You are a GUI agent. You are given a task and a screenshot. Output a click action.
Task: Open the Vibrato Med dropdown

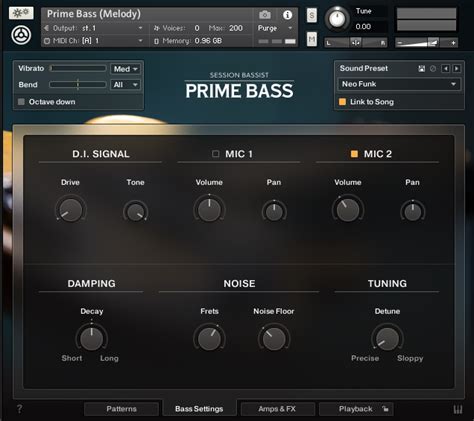click(x=125, y=69)
